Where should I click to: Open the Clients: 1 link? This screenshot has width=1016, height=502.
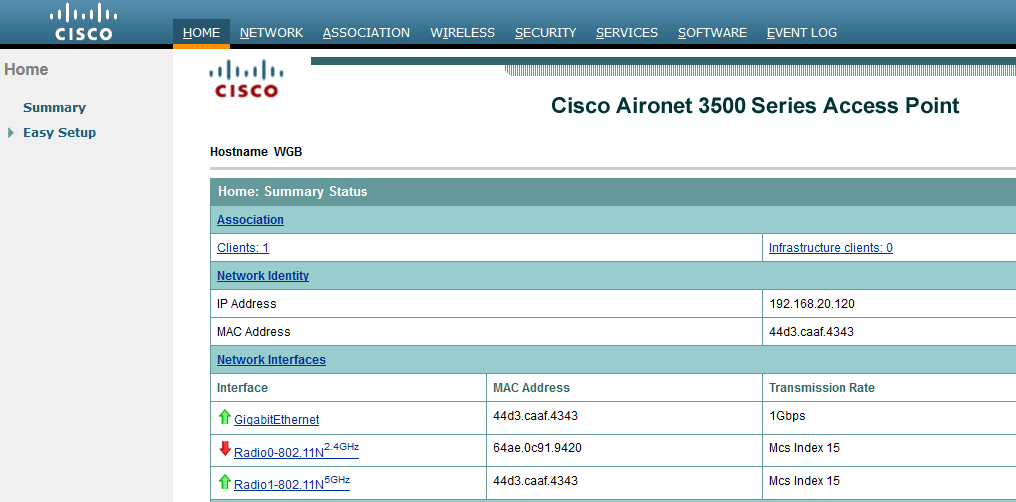point(242,248)
